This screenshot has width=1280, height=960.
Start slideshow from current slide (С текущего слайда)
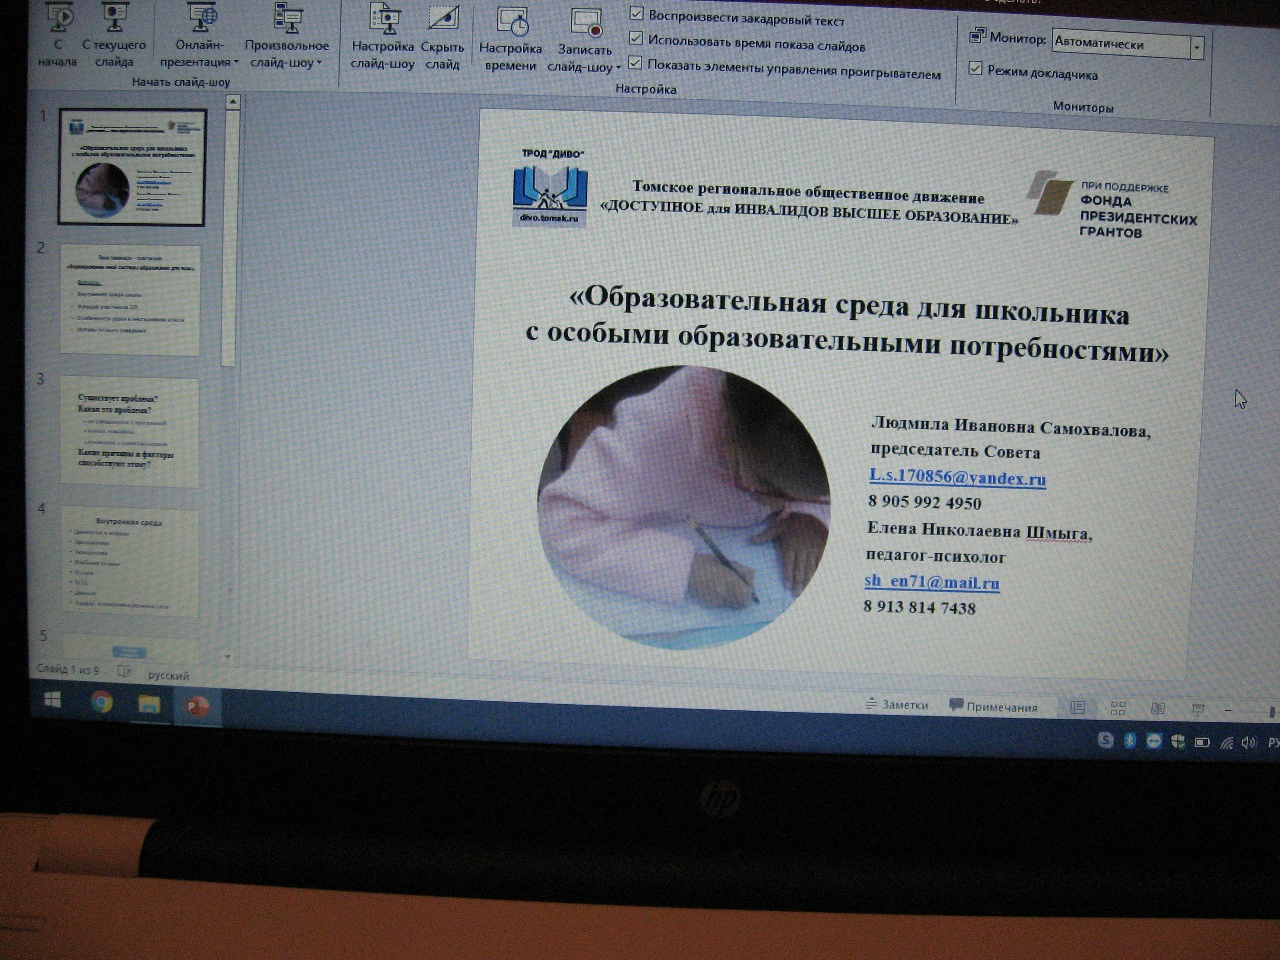tap(113, 38)
